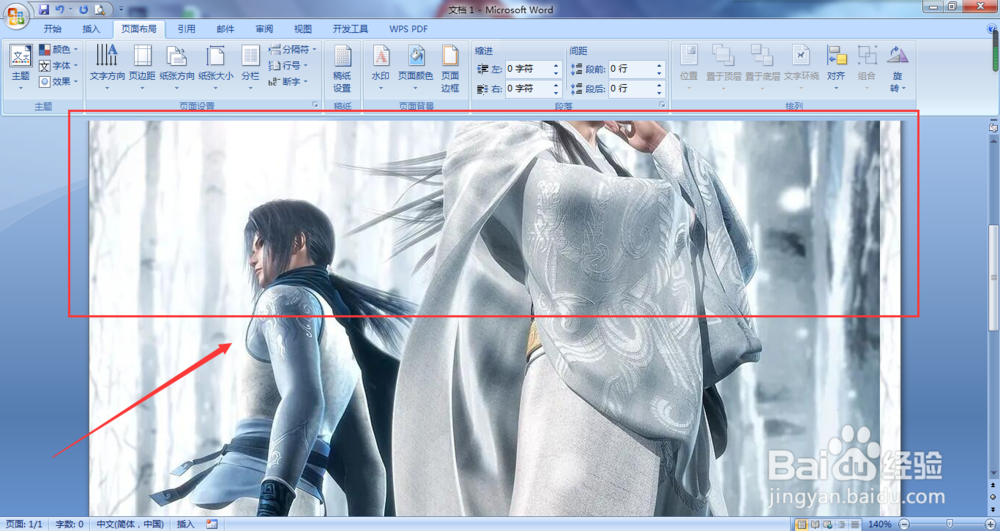Open 断字 hyphenation dropdown
The image size is (1000, 531).
pos(288,81)
